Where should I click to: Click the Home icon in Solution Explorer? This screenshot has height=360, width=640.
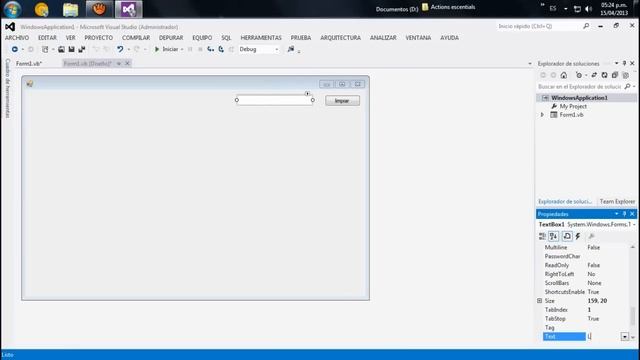[x=564, y=75]
